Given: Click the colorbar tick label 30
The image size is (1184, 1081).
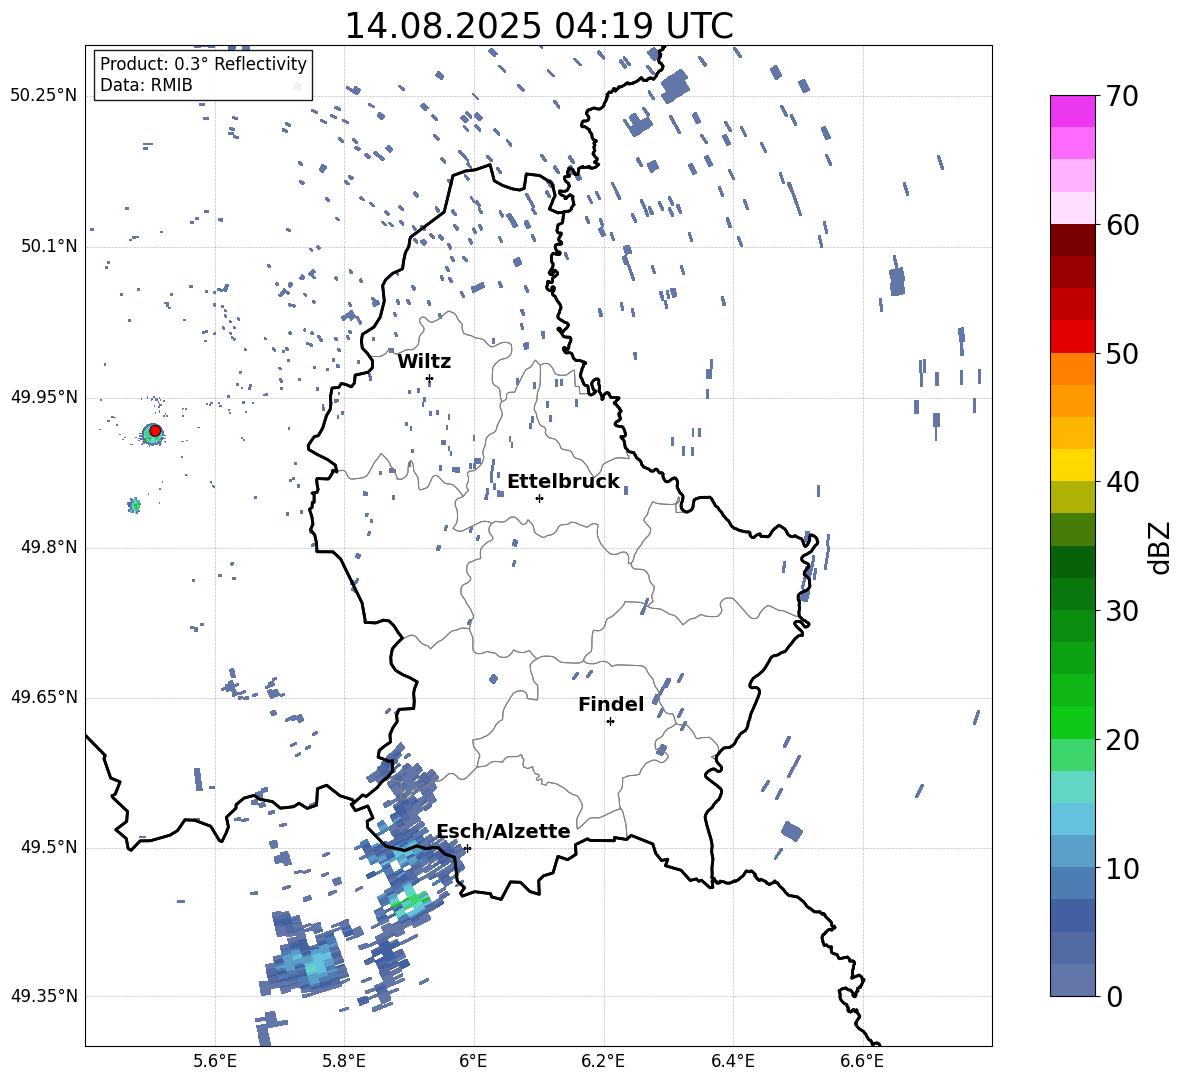Looking at the screenshot, I should [x=1122, y=611].
